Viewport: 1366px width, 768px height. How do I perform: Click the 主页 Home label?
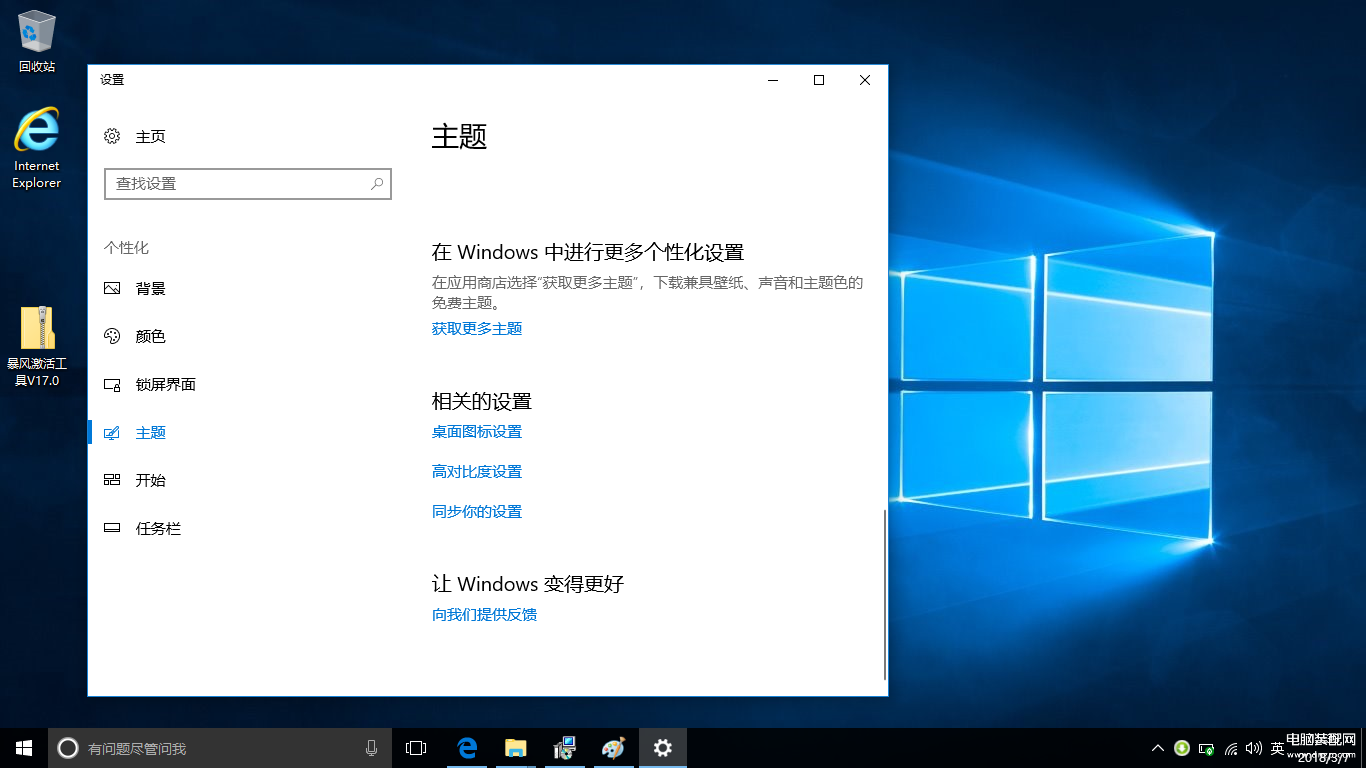tap(151, 137)
